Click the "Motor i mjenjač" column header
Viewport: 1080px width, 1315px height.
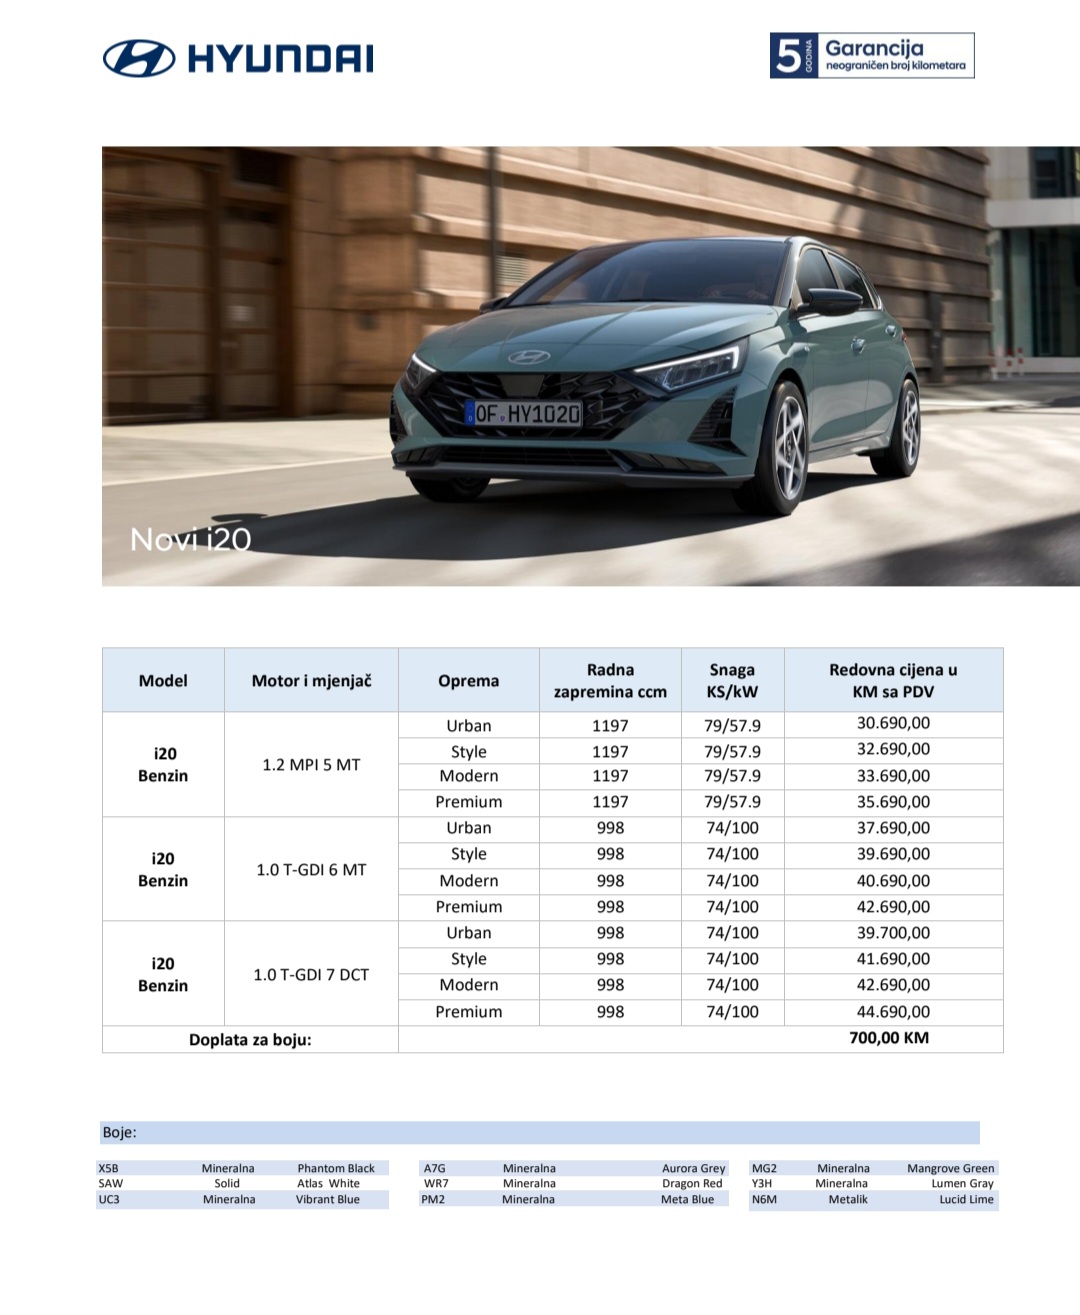311,680
